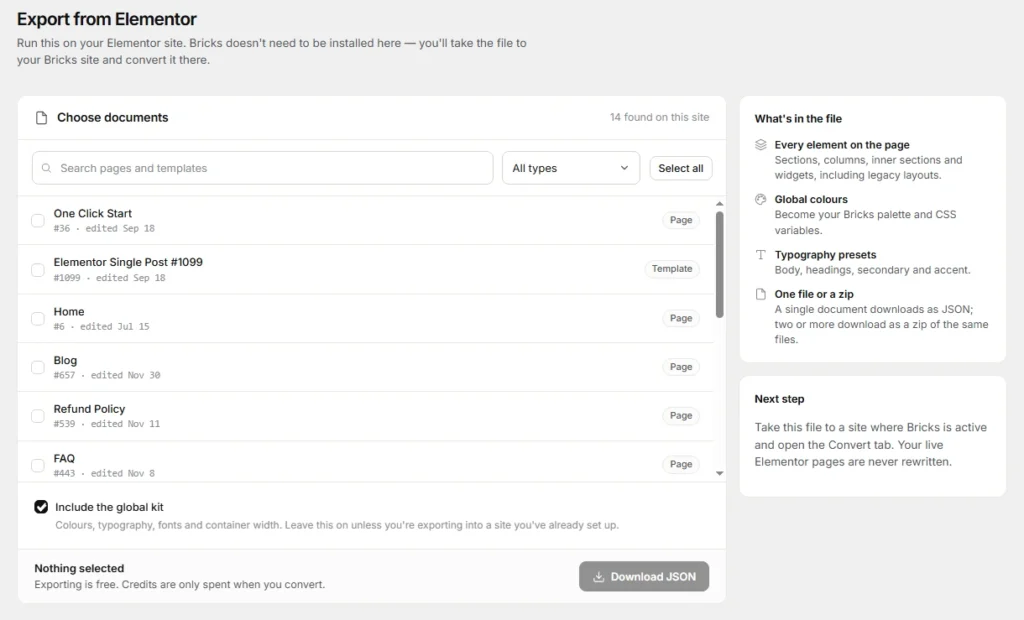Click the download arrow icon on the Download JSON button
The image size is (1024, 620).
pyautogui.click(x=598, y=577)
